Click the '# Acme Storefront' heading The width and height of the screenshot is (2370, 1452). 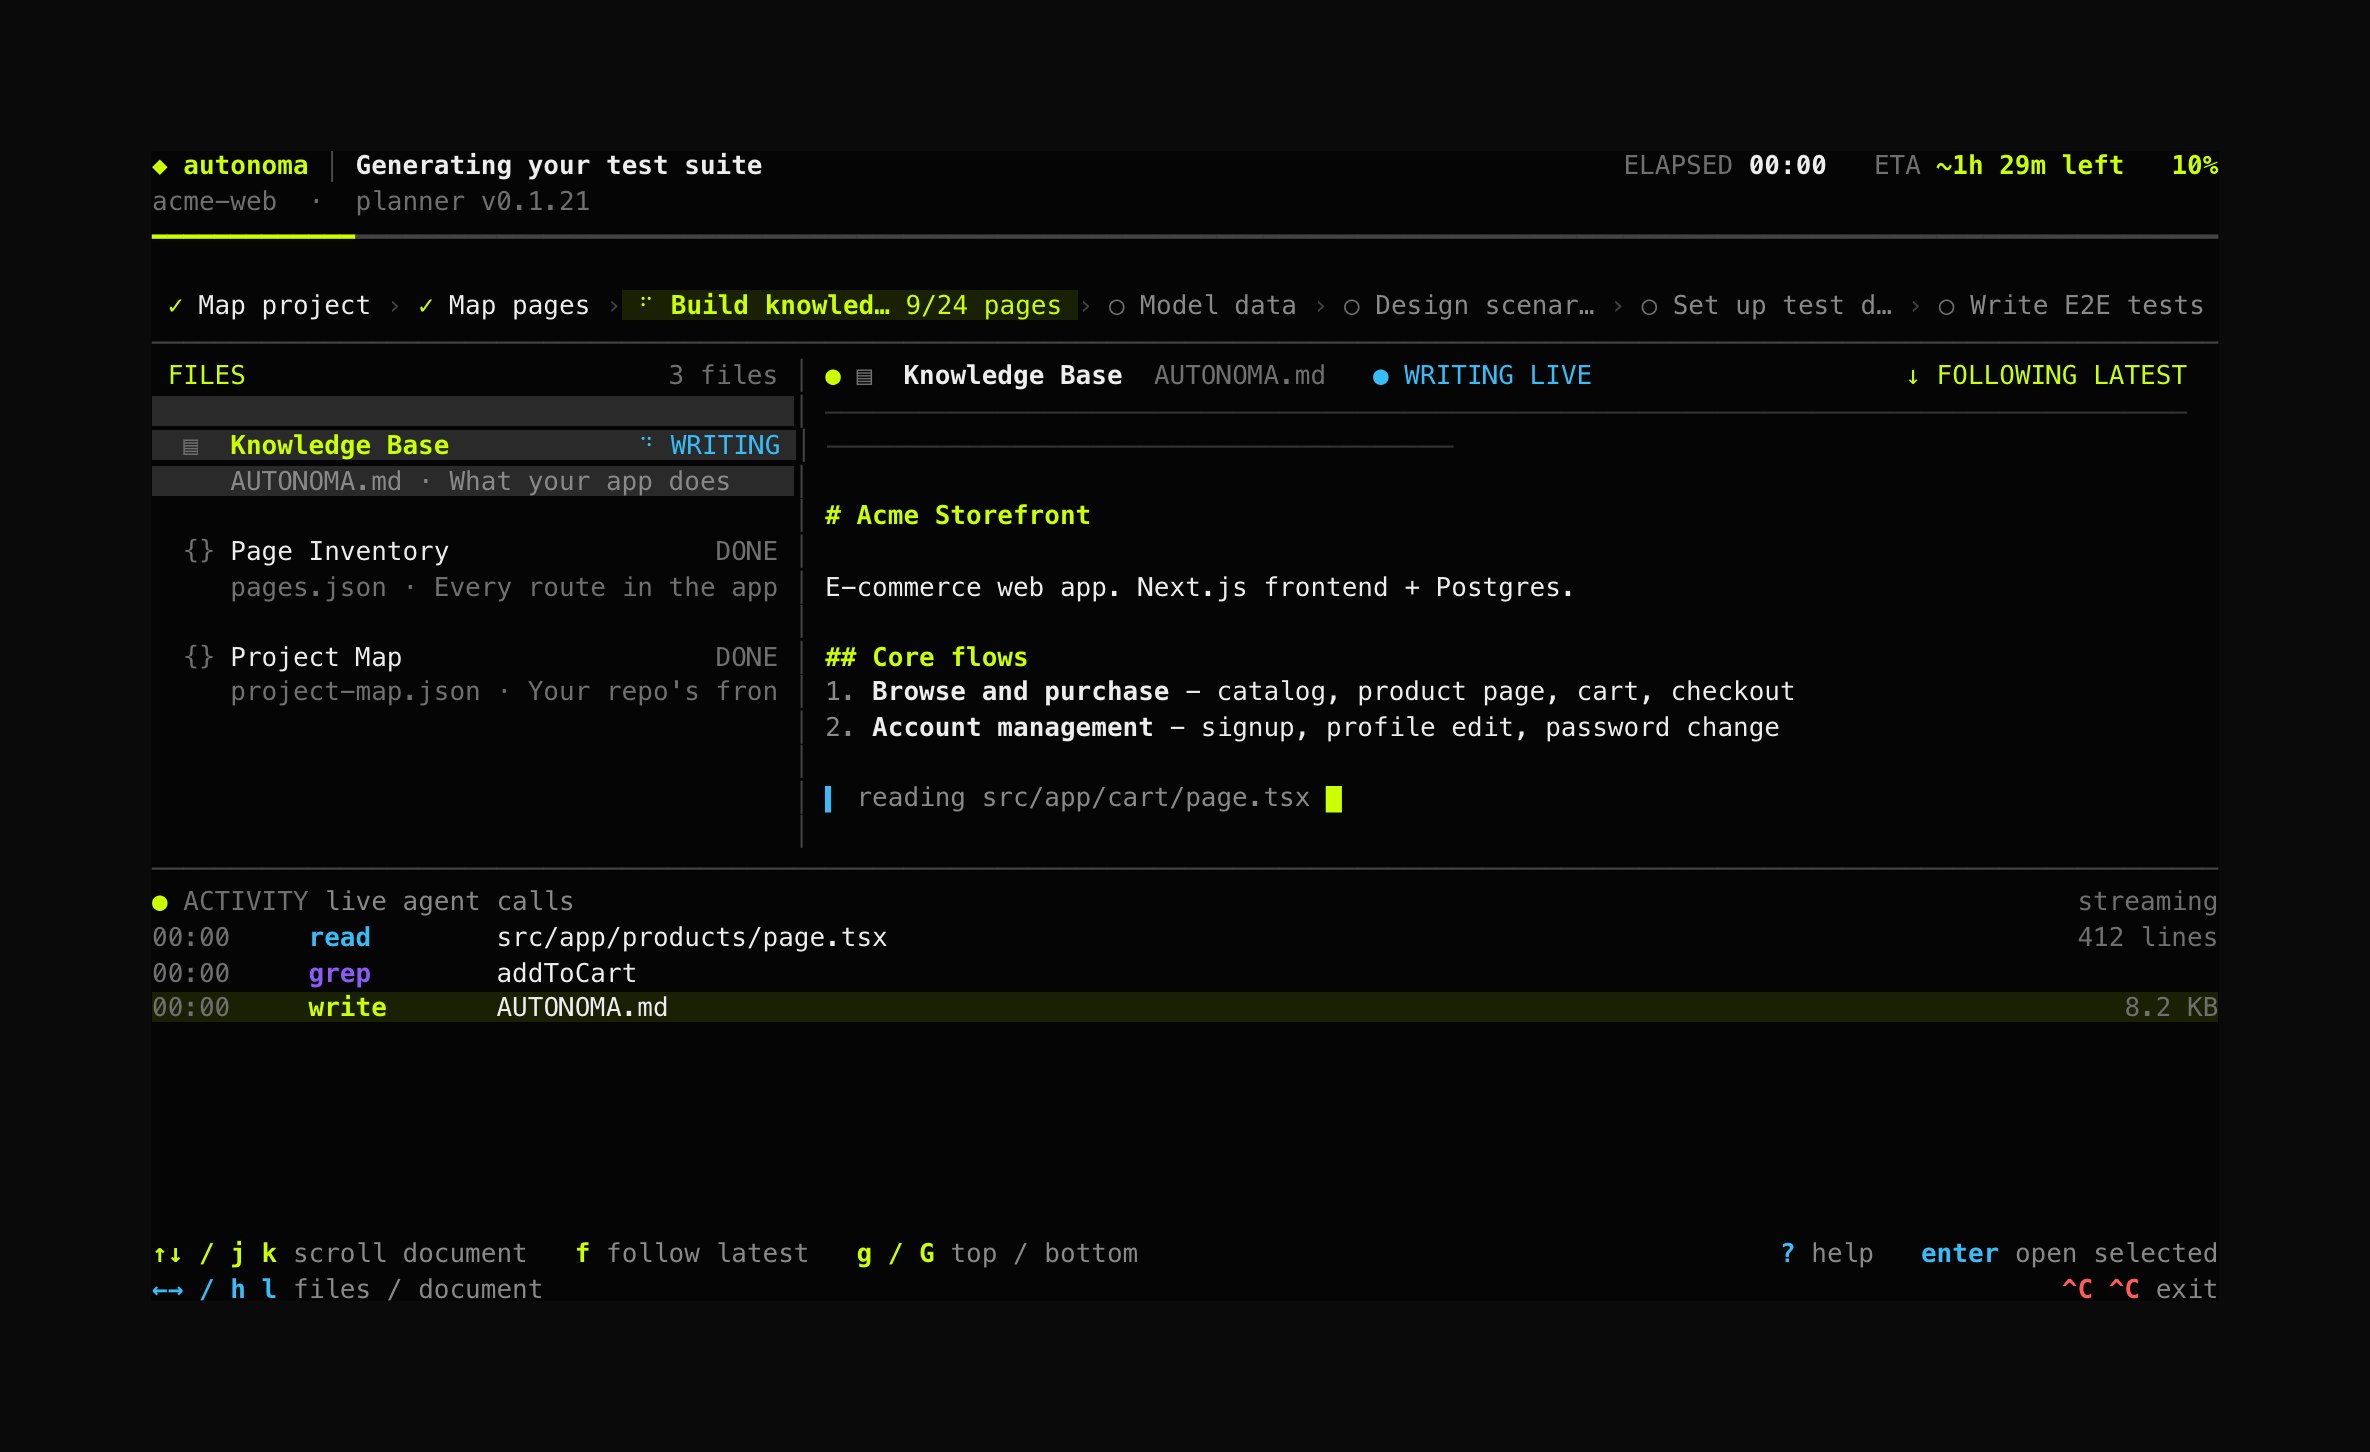[958, 516]
